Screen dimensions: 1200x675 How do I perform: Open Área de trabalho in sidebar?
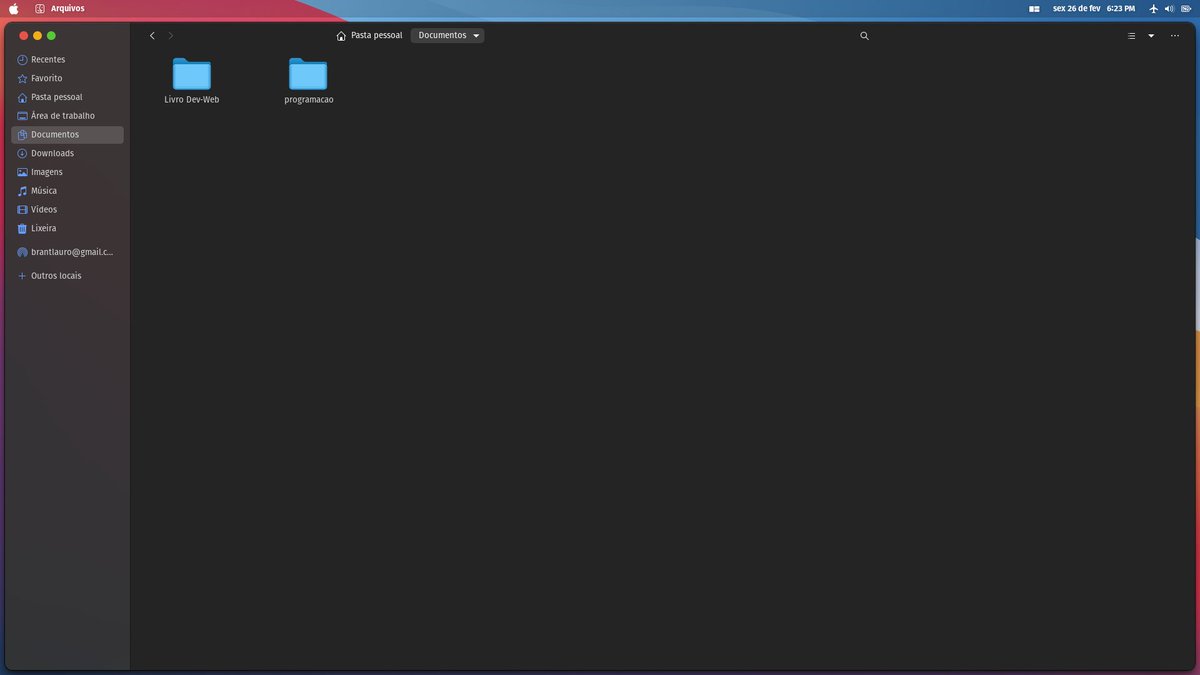click(x=67, y=116)
